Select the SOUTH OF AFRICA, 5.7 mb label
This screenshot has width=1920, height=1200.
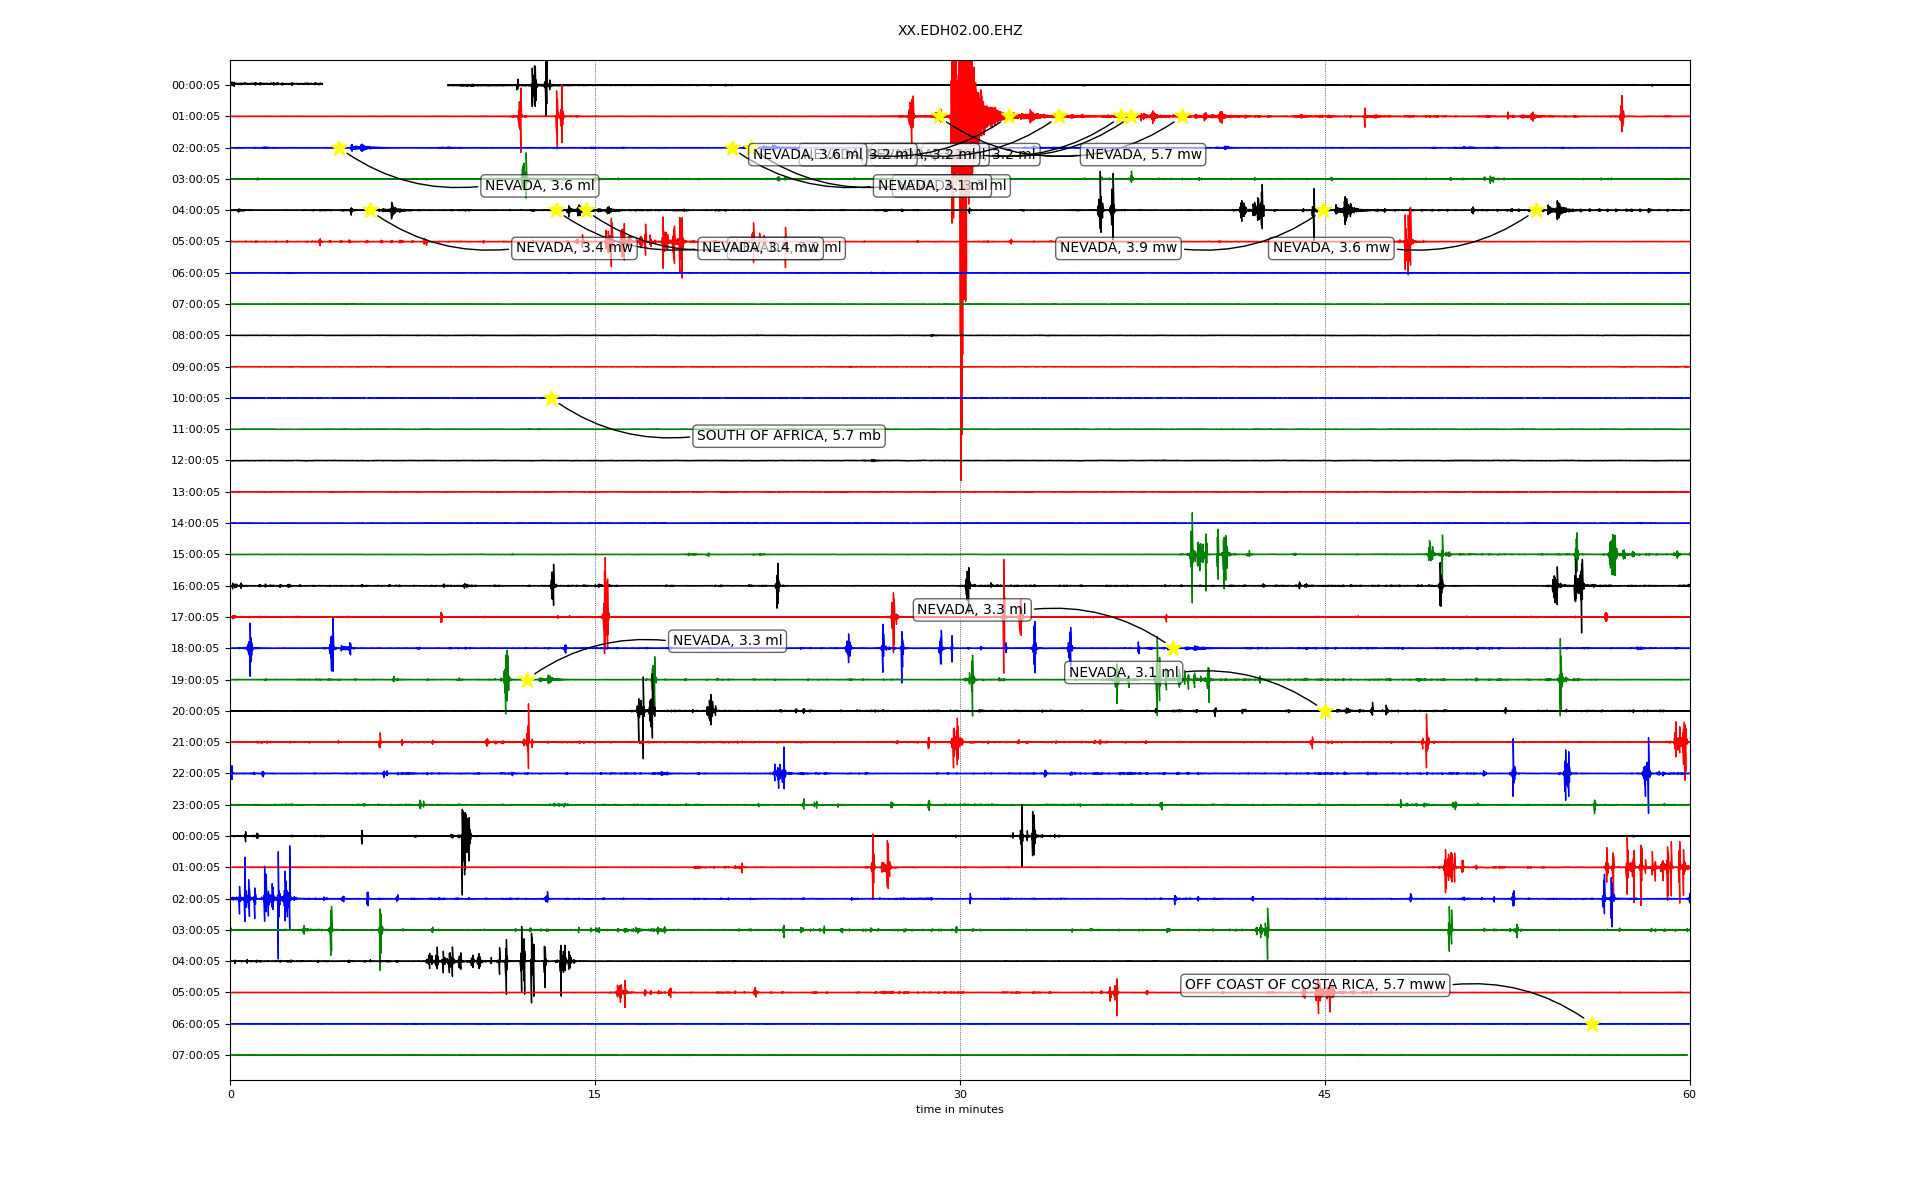tap(788, 436)
